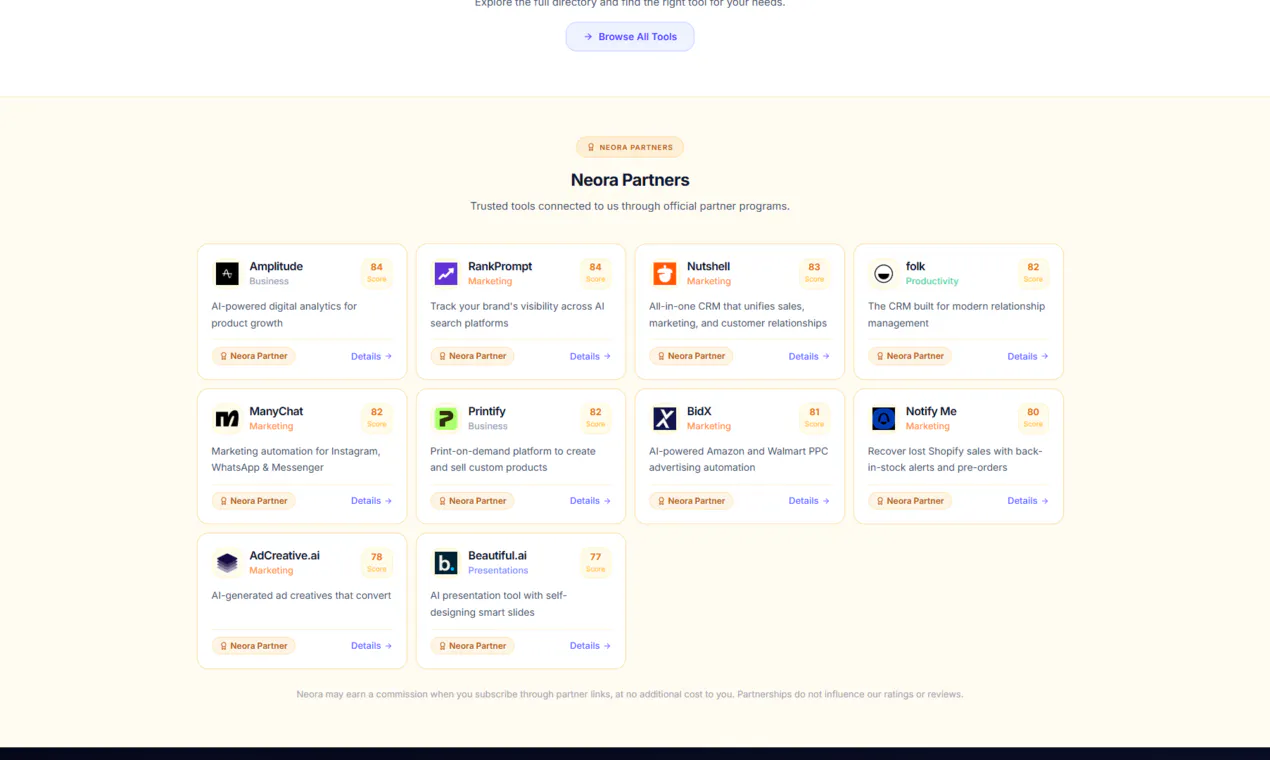Click Neora Partner badge on Beautiful.ai card

tap(473, 646)
